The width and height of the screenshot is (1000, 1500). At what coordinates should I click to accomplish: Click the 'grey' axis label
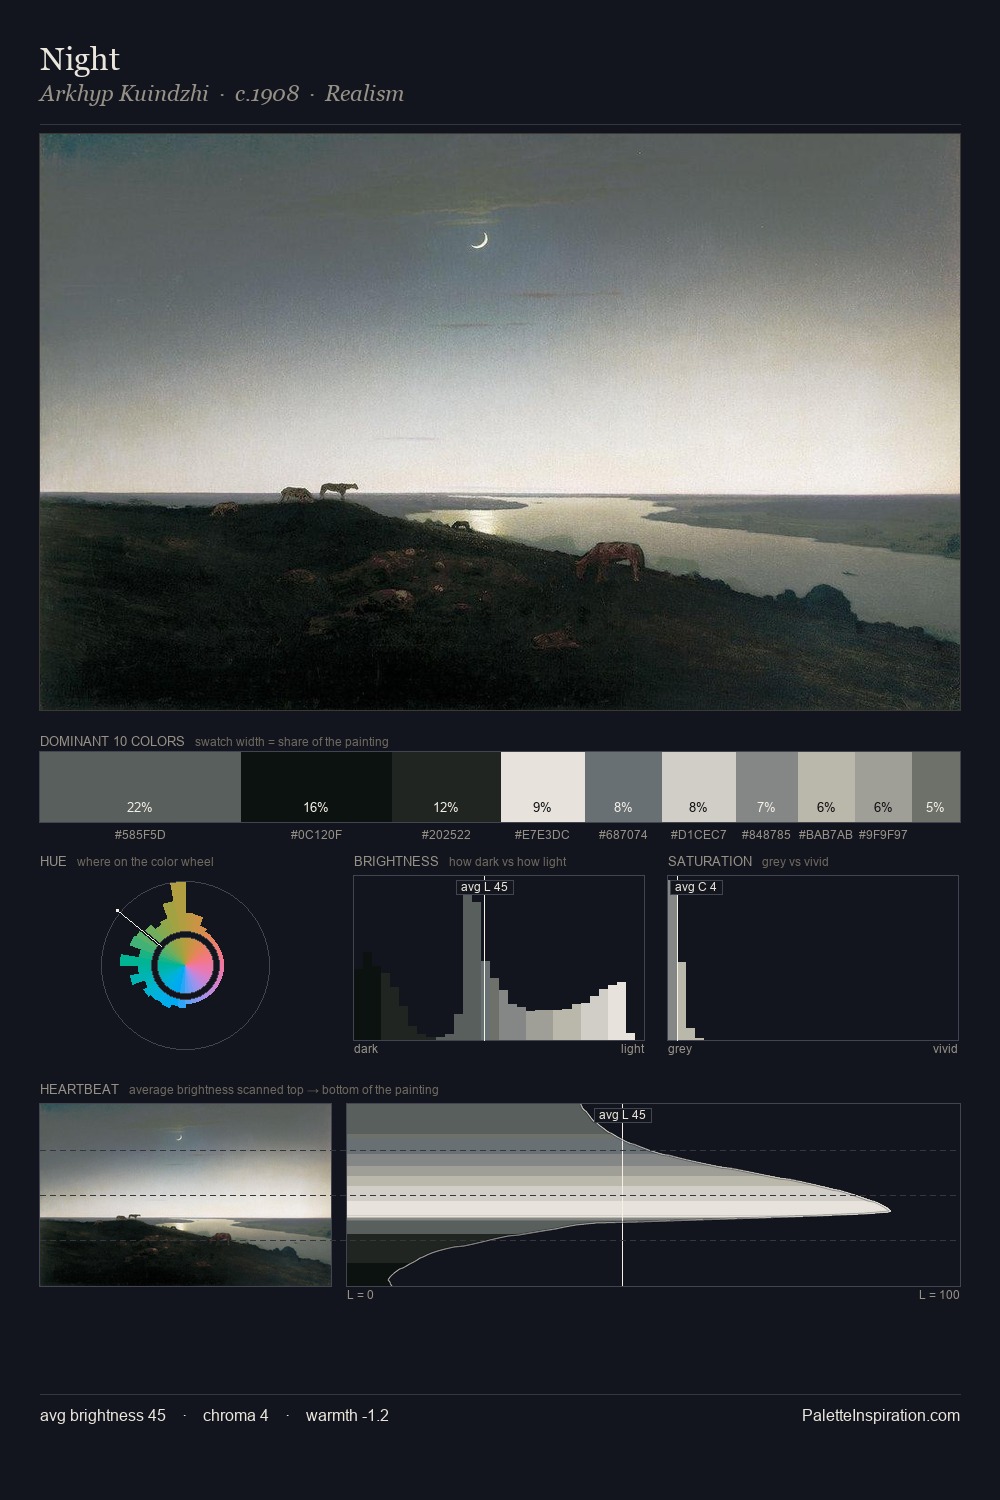point(680,1049)
